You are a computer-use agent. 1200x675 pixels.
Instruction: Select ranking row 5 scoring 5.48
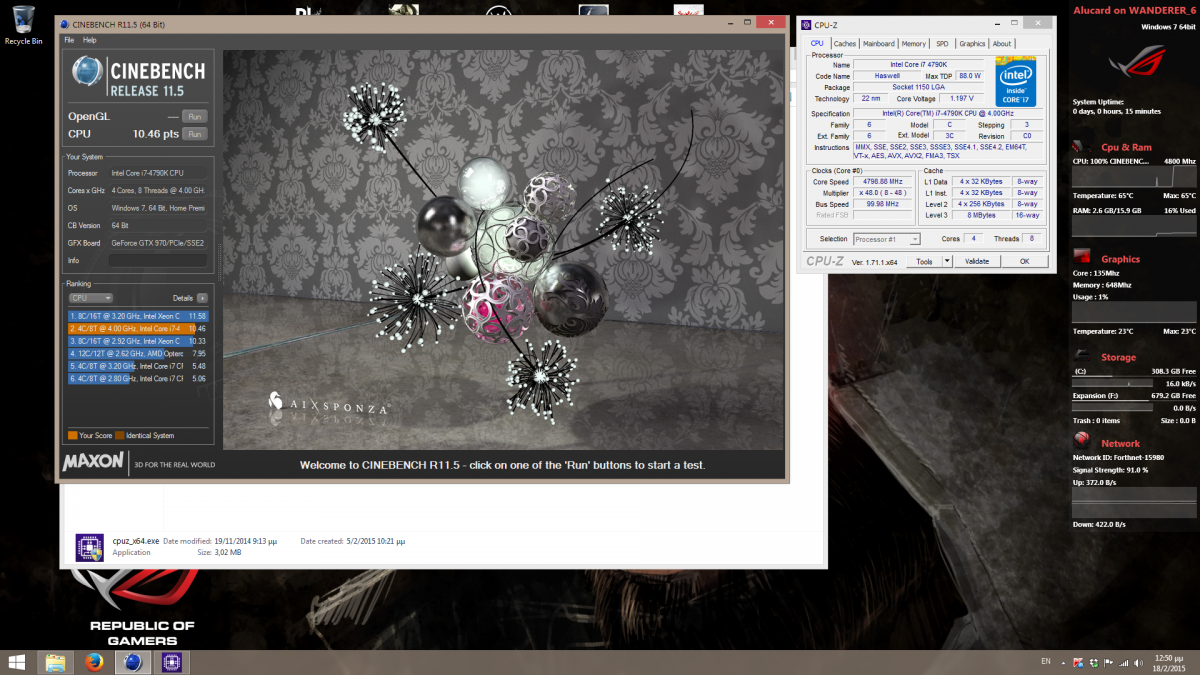[138, 366]
